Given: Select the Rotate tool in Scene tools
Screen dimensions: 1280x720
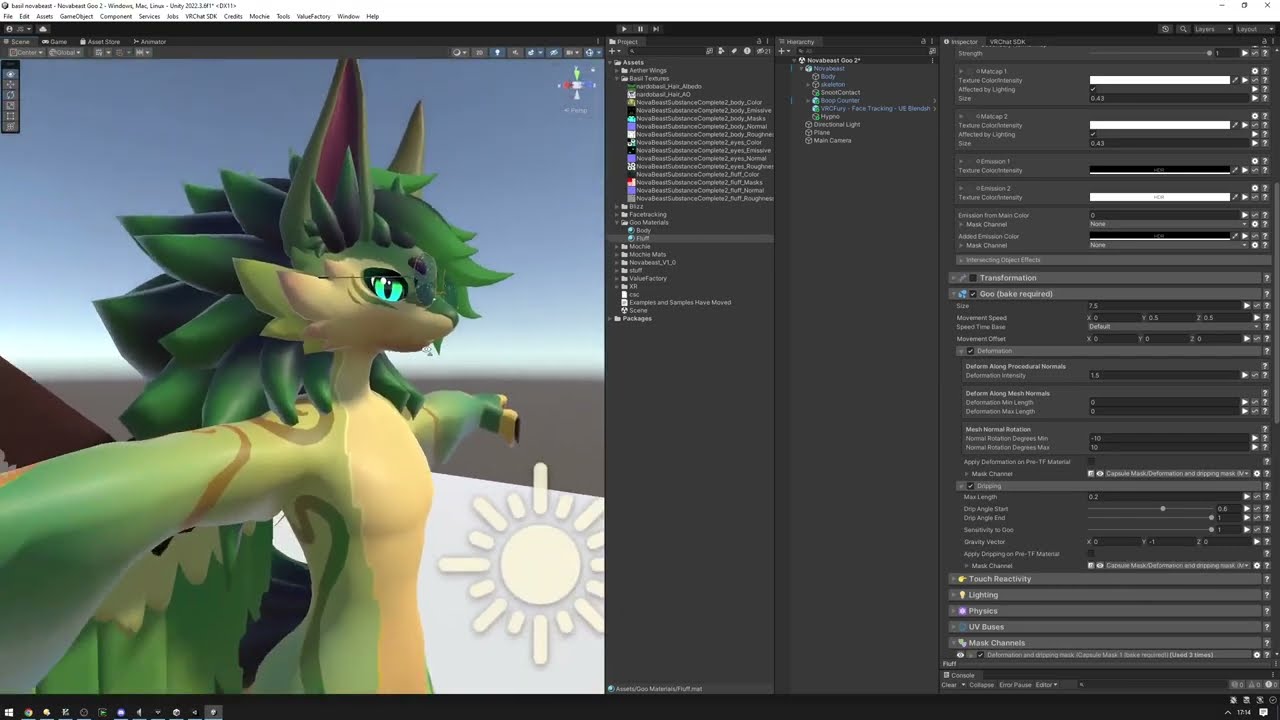Looking at the screenshot, I should [x=11, y=96].
